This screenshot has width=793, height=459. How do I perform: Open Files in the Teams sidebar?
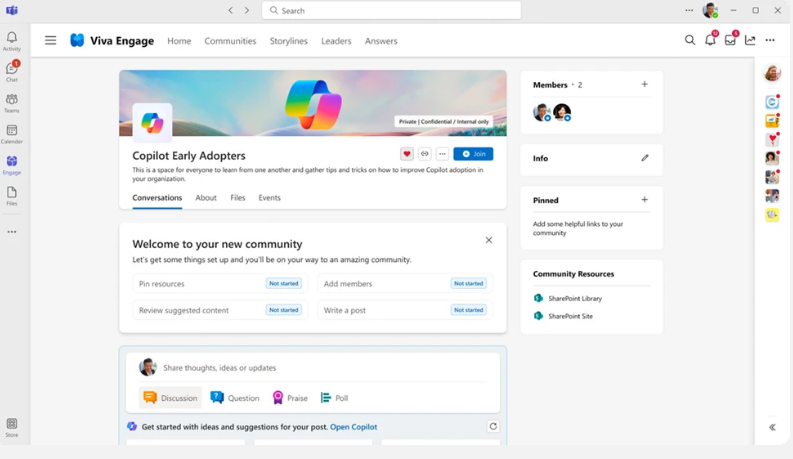click(x=12, y=196)
